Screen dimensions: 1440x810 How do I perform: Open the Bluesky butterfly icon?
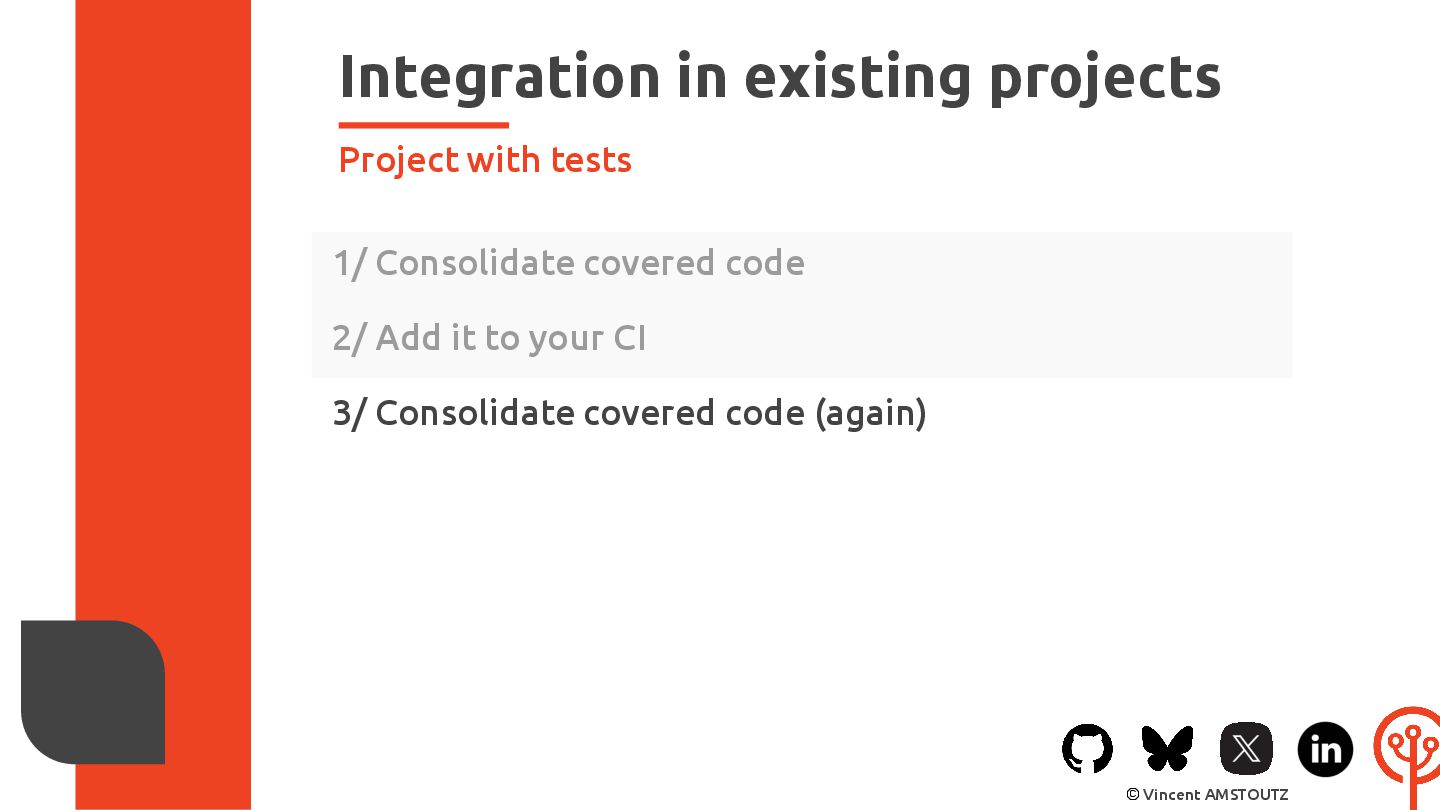pyautogui.click(x=1167, y=748)
